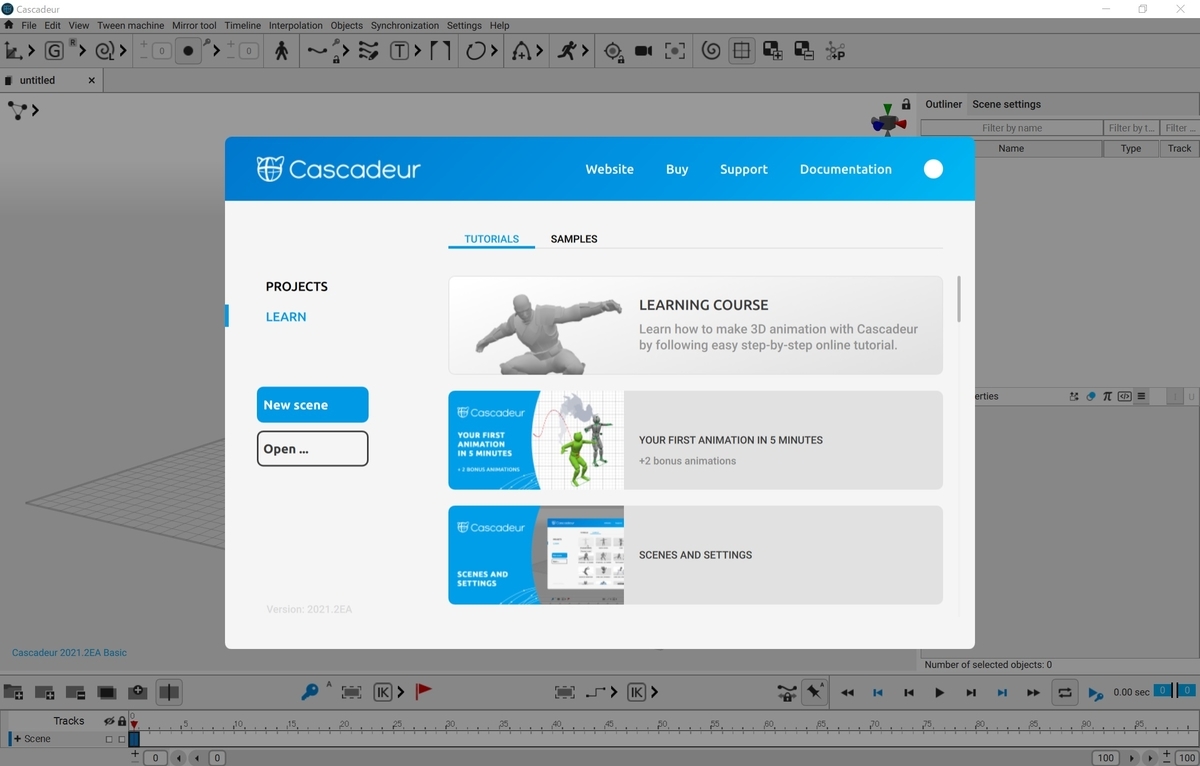
Task: Expand the arrow next to axis manipulator
Action: (31, 51)
